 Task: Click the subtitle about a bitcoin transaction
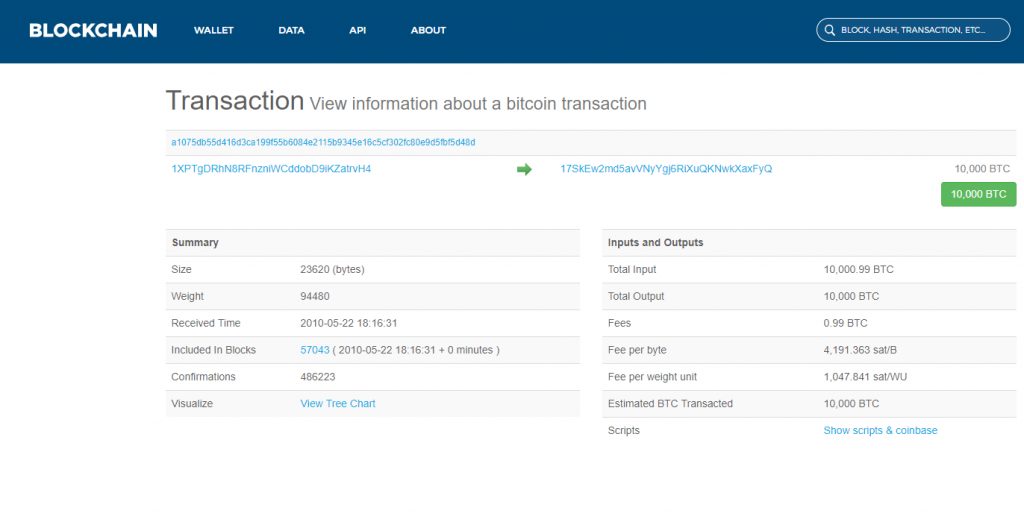[x=478, y=104]
